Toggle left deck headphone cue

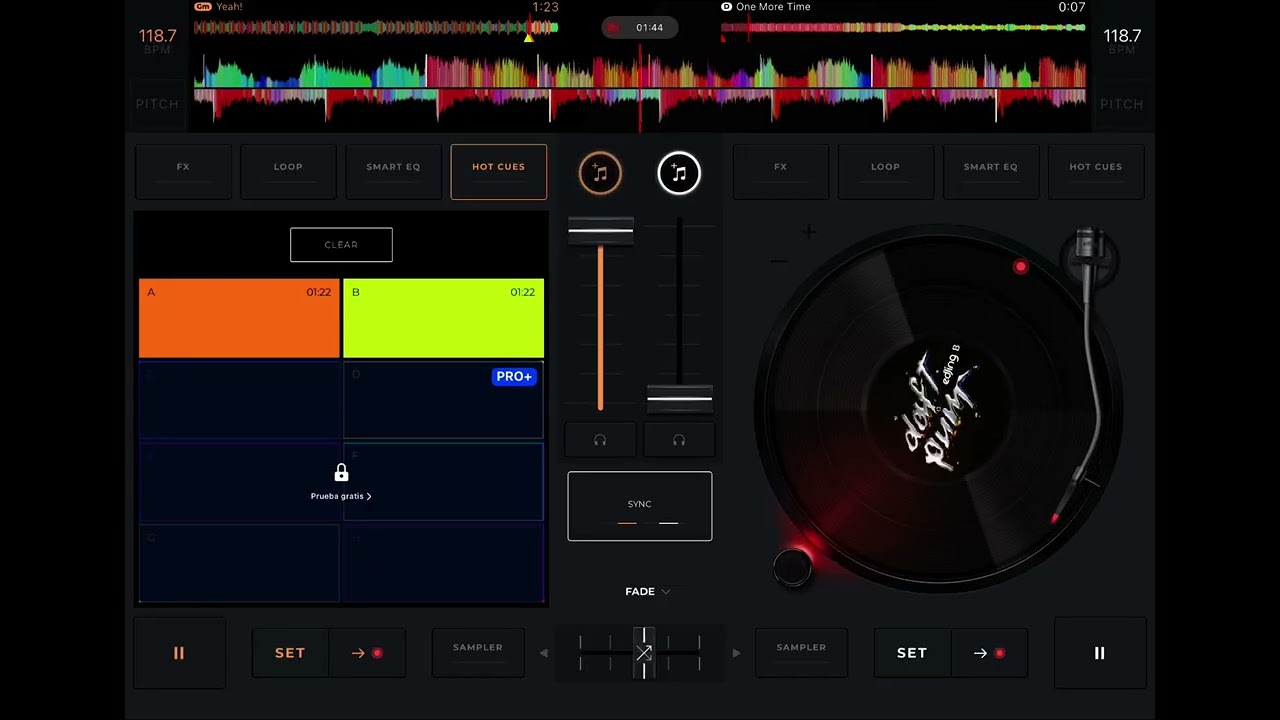[x=600, y=440]
